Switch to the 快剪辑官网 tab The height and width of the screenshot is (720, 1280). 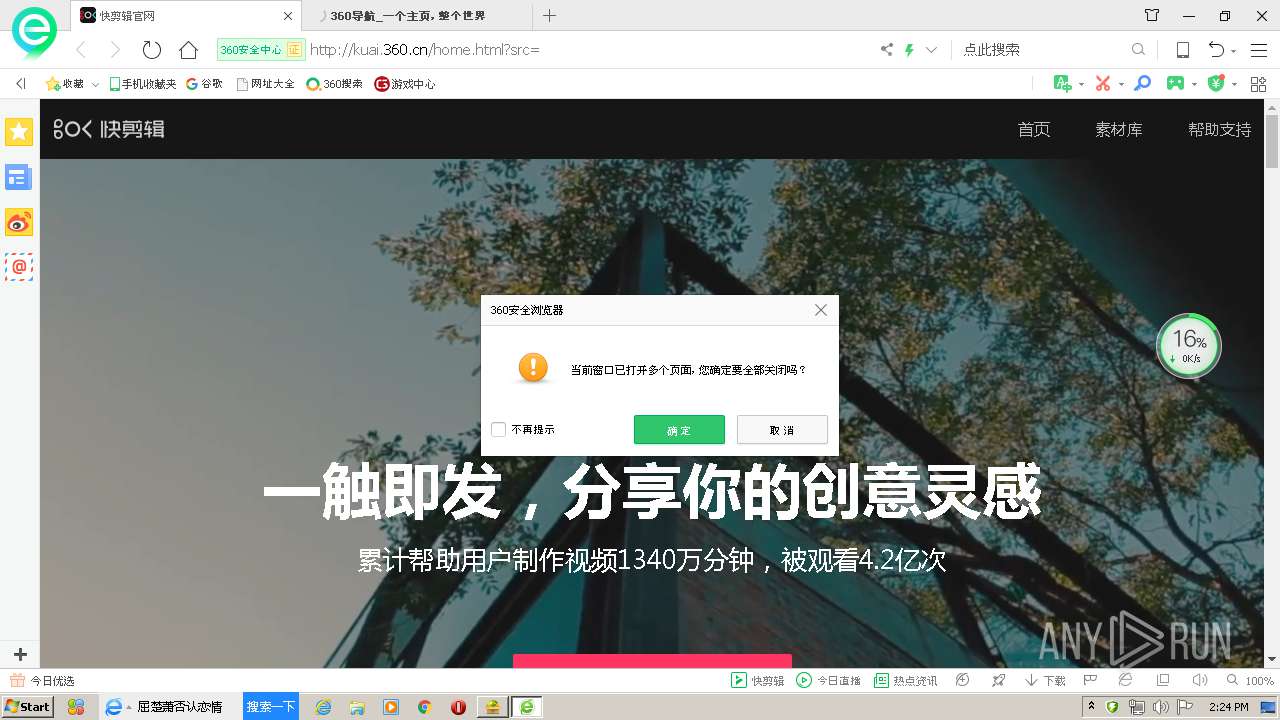click(186, 15)
